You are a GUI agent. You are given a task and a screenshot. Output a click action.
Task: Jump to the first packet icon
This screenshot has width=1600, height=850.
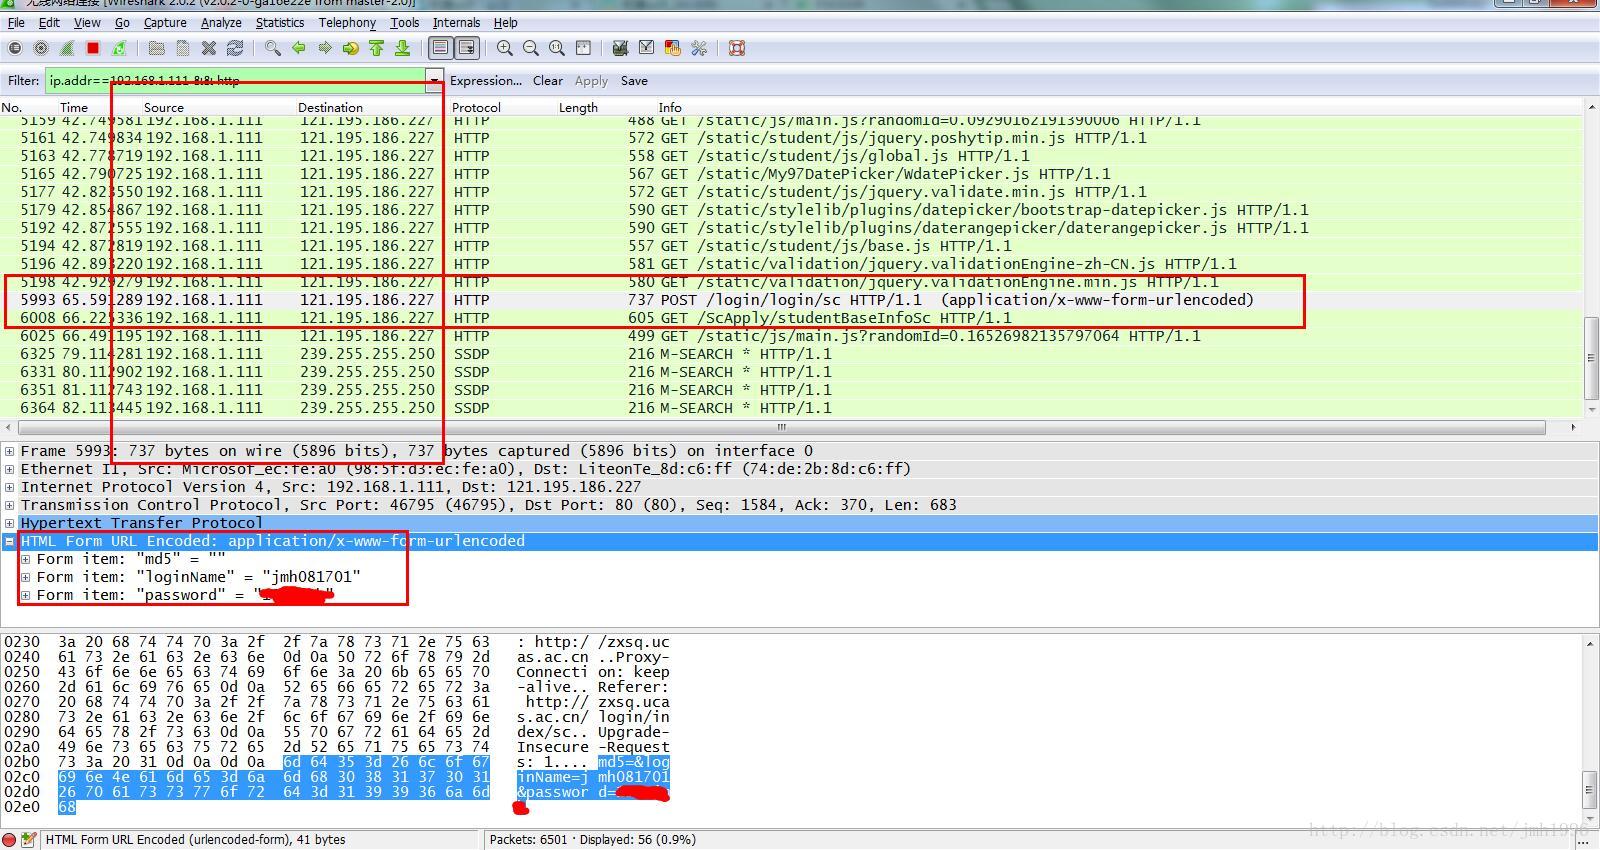point(376,48)
